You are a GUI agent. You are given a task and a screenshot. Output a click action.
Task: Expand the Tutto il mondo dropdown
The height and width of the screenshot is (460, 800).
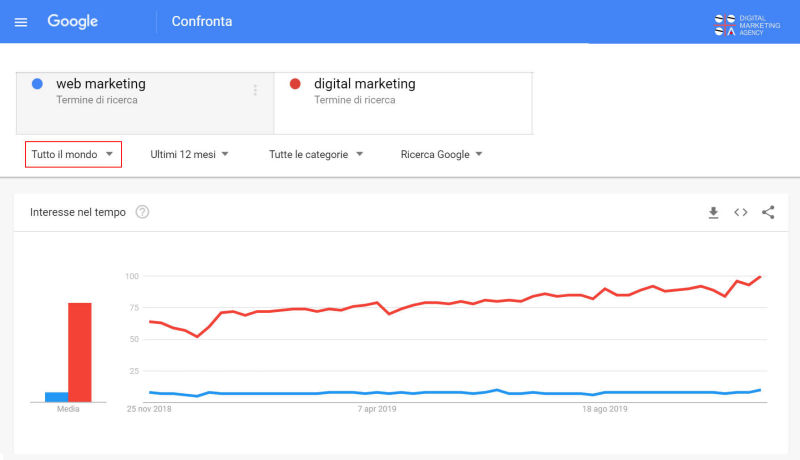point(73,154)
